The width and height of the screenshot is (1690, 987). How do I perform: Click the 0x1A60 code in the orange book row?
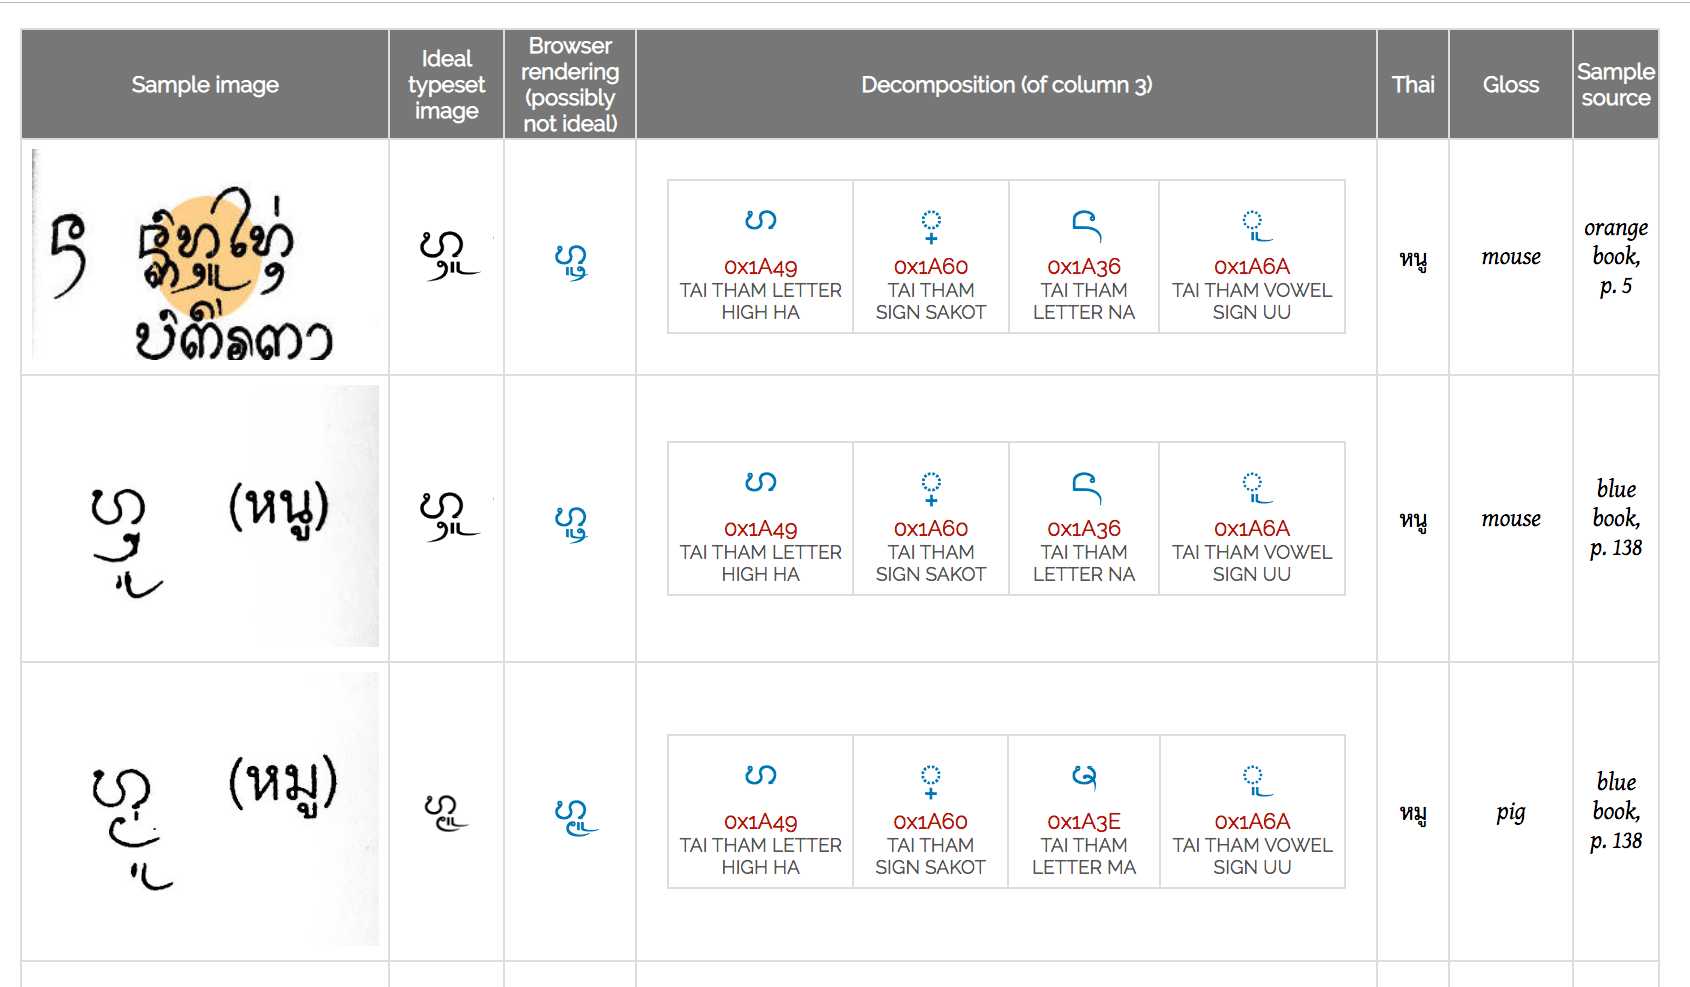coord(930,266)
